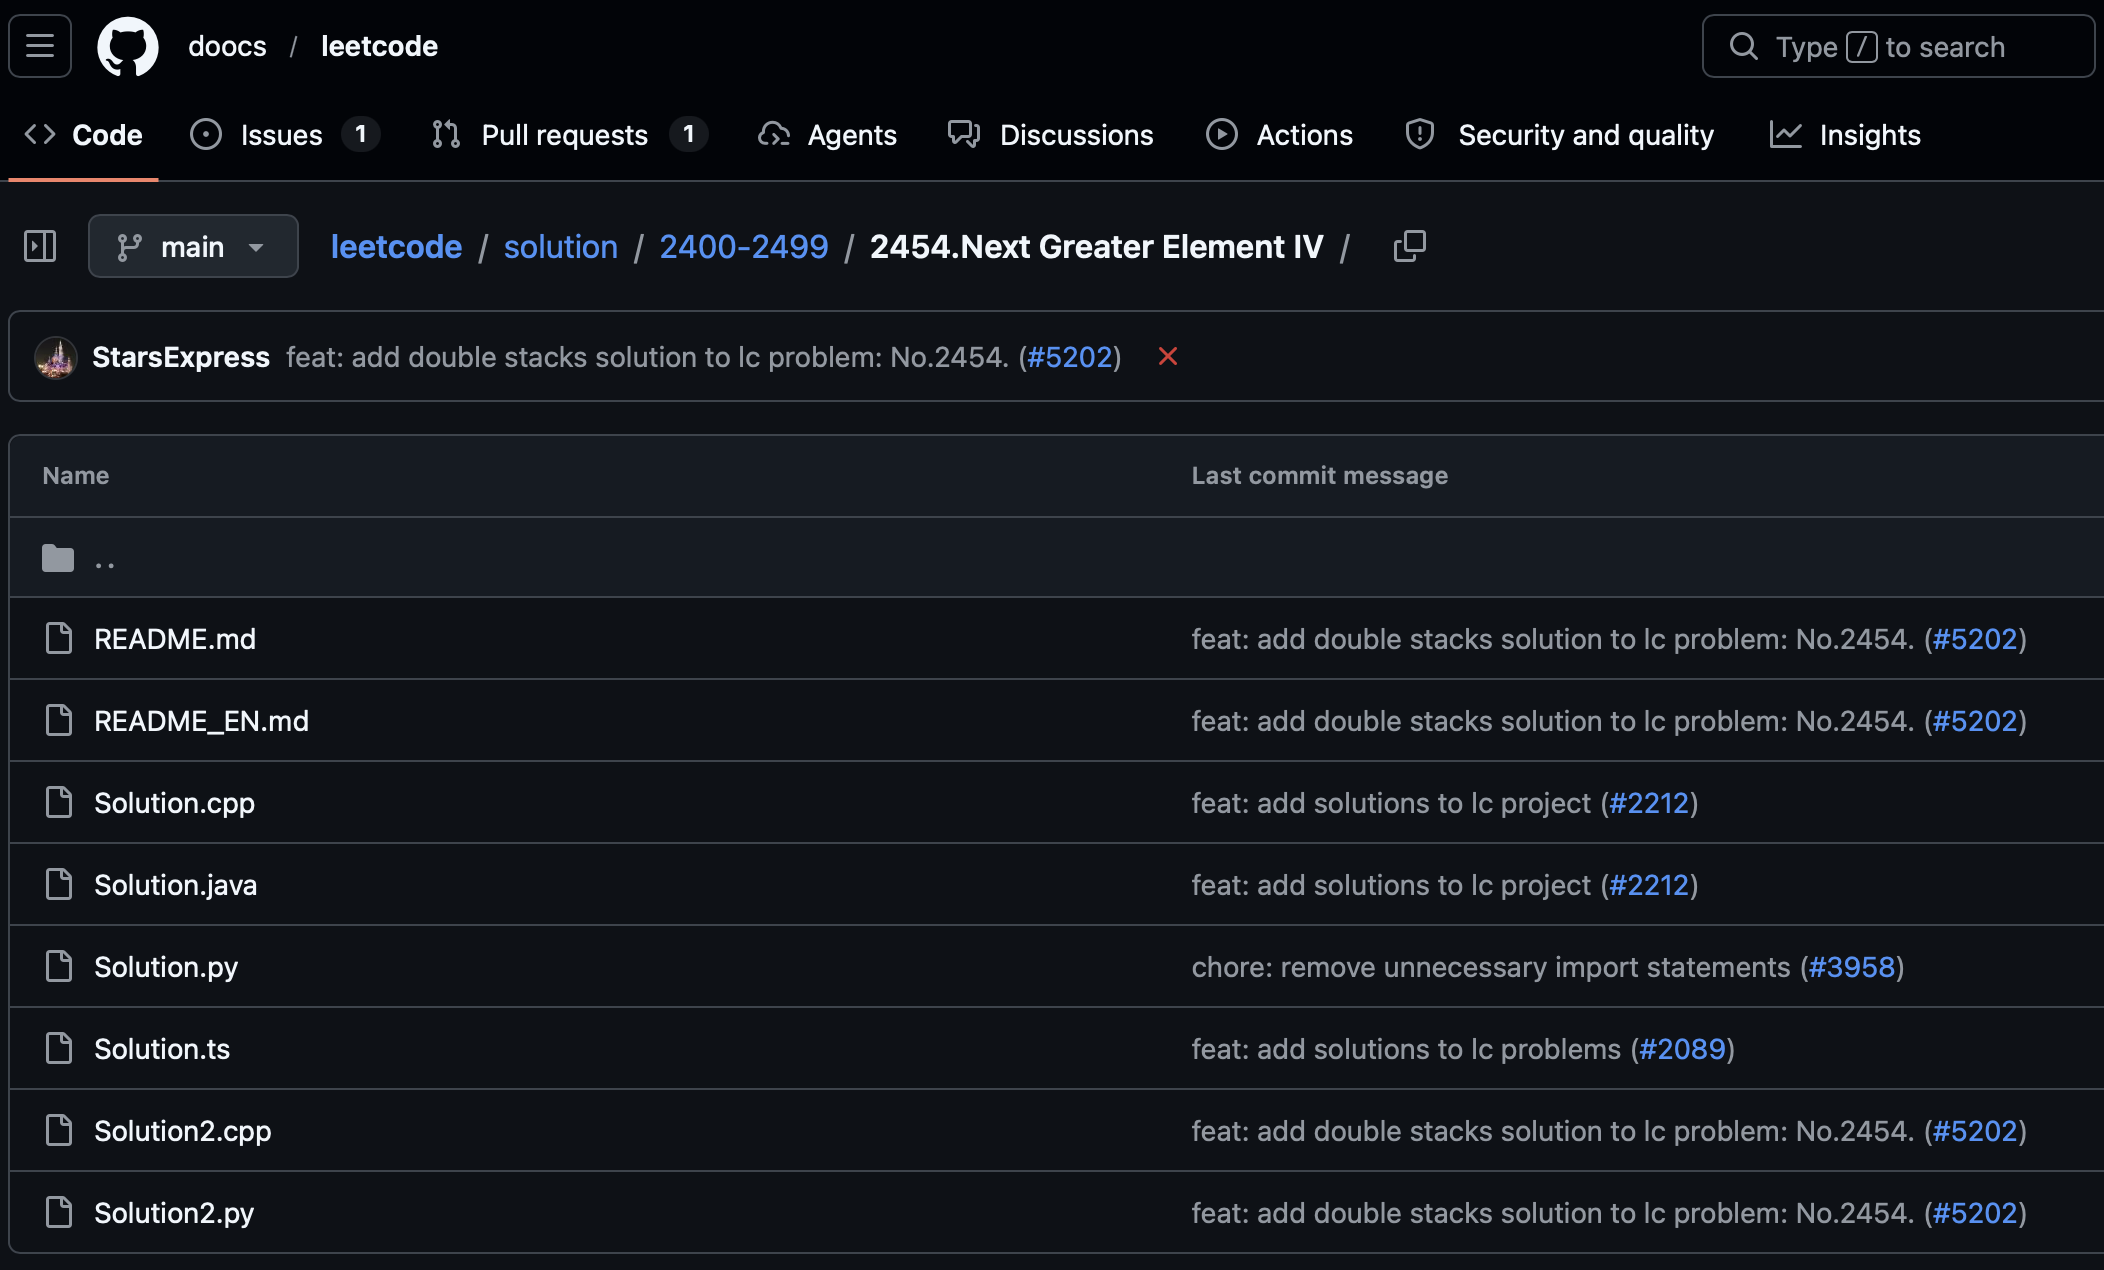The image size is (2104, 1270).
Task: Open the Actions tab
Action: coord(1279,135)
